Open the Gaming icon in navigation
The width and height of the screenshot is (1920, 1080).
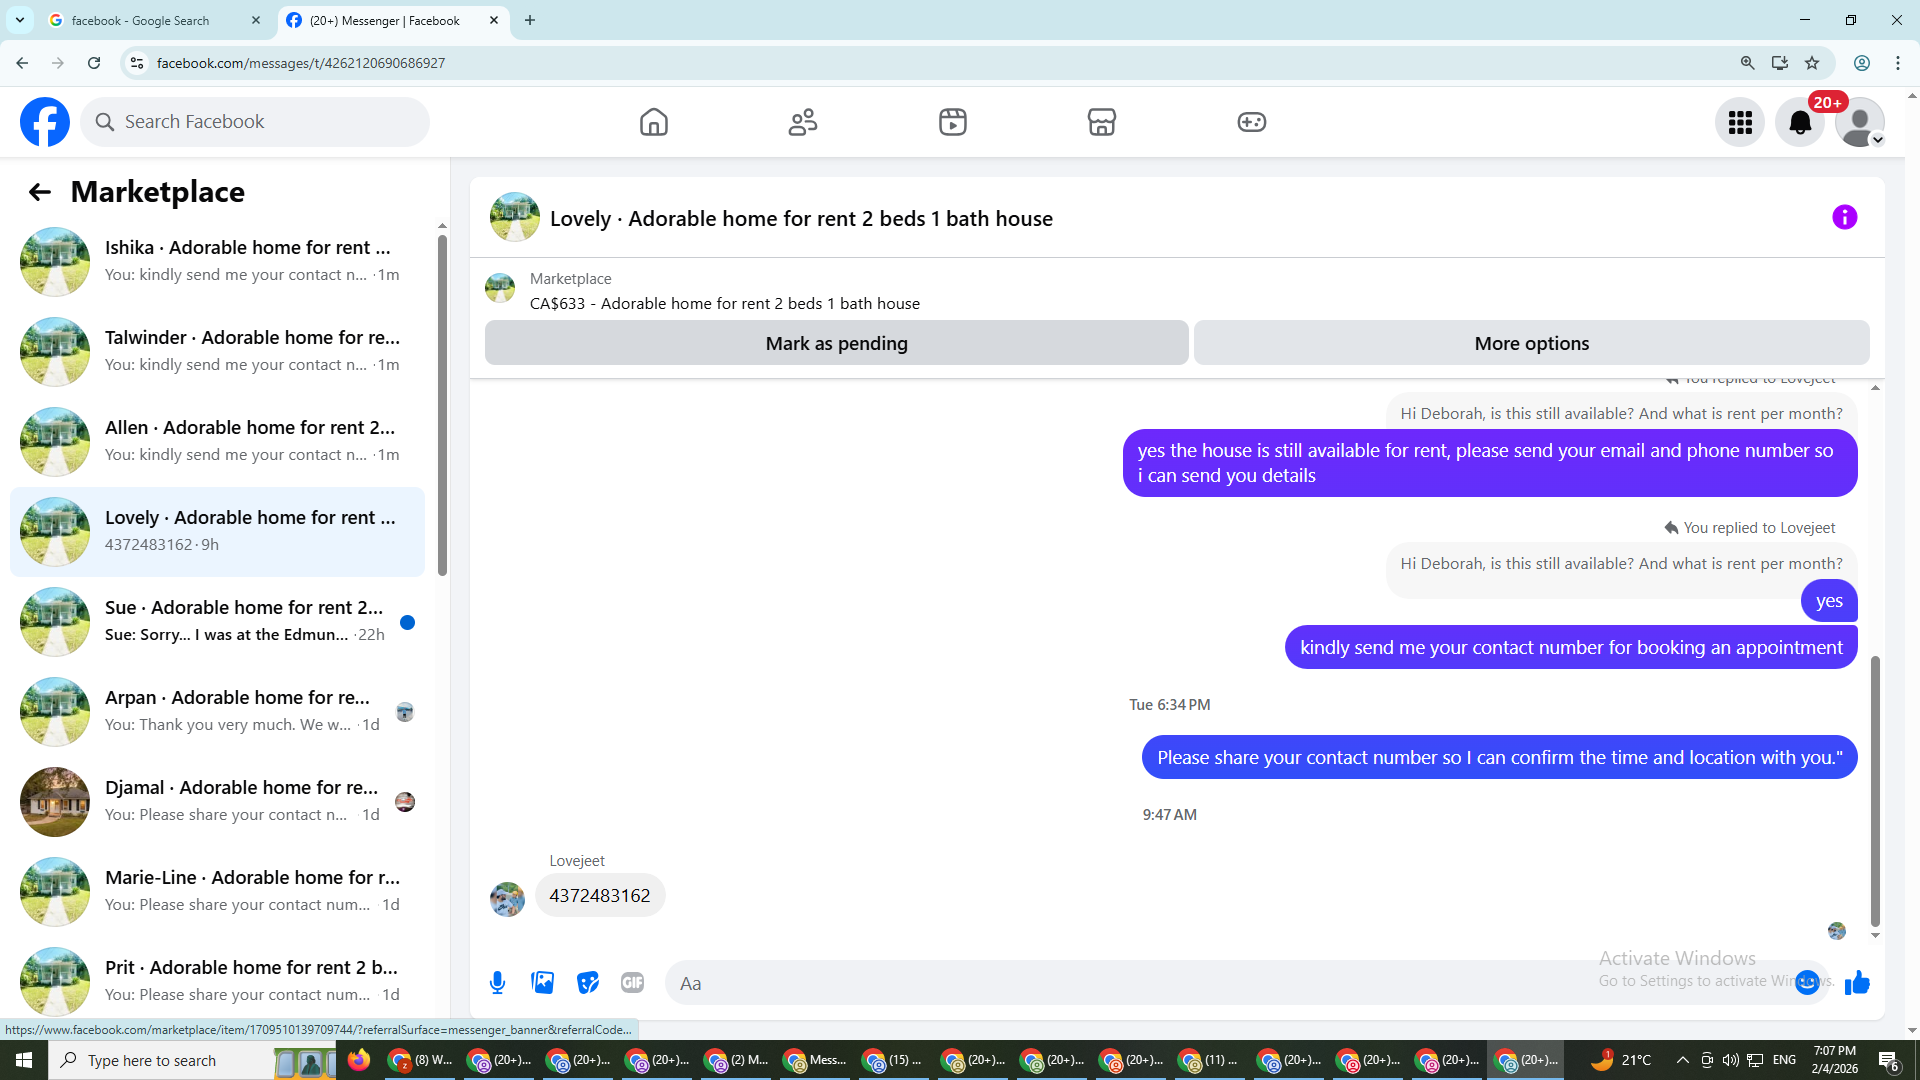point(1251,122)
